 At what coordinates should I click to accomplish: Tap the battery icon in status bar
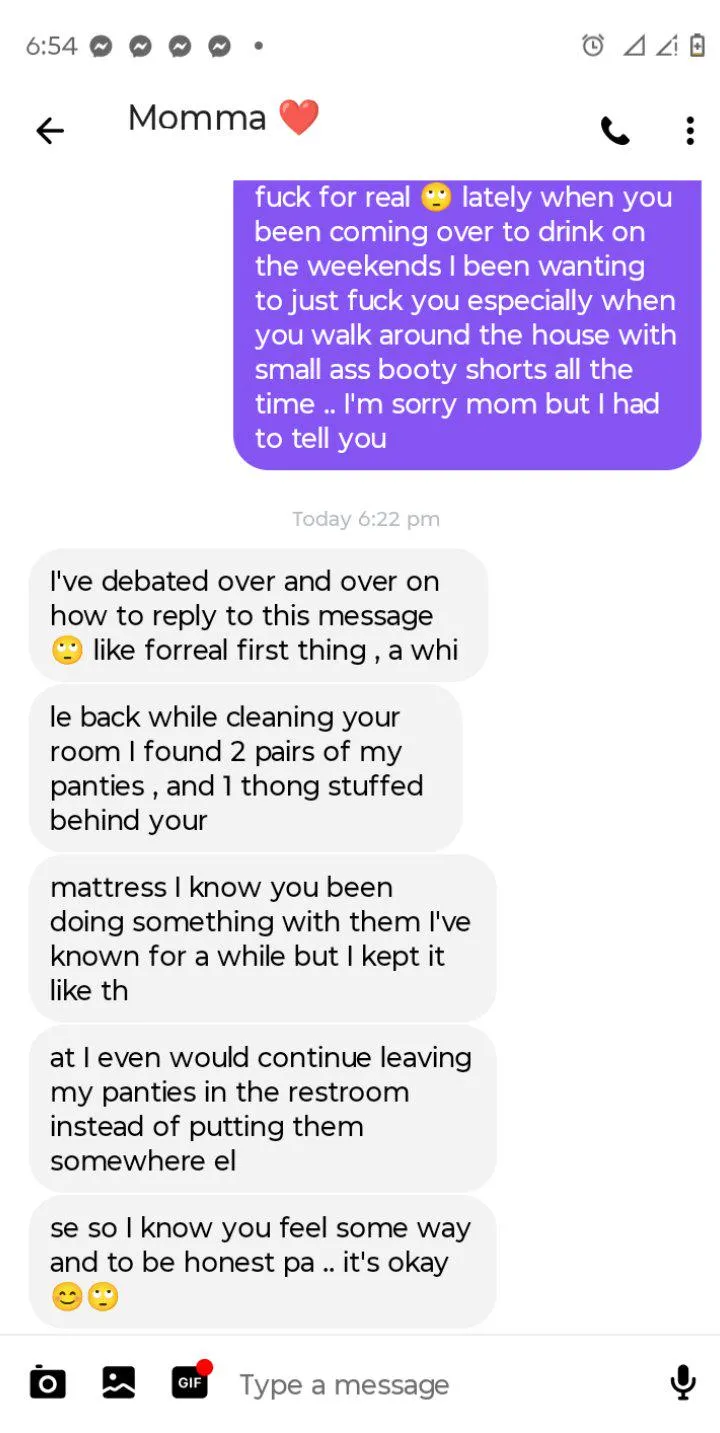pos(697,45)
